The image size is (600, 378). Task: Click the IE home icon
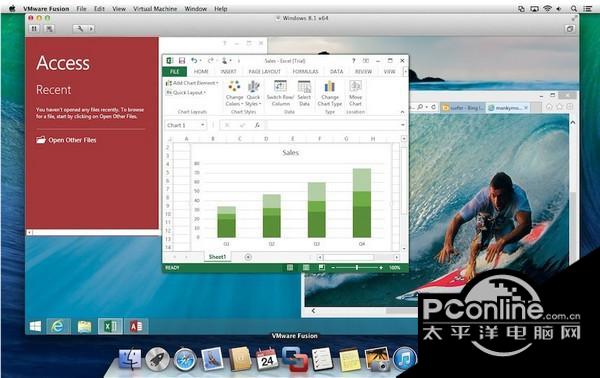pos(549,107)
